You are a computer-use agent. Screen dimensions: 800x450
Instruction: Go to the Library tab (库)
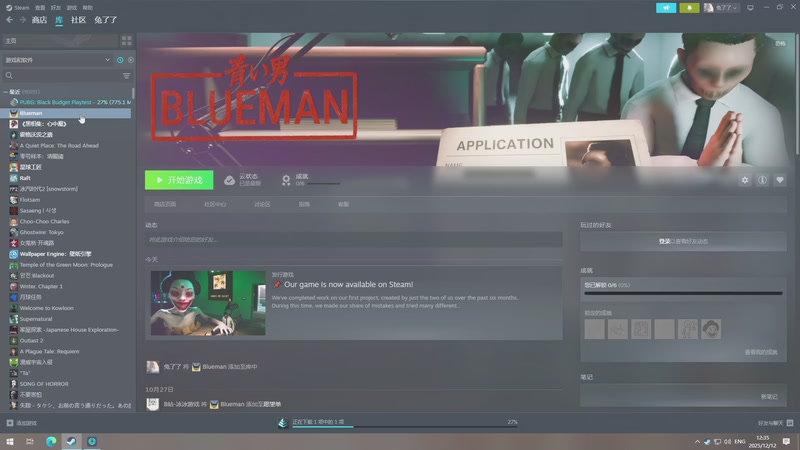pyautogui.click(x=59, y=20)
